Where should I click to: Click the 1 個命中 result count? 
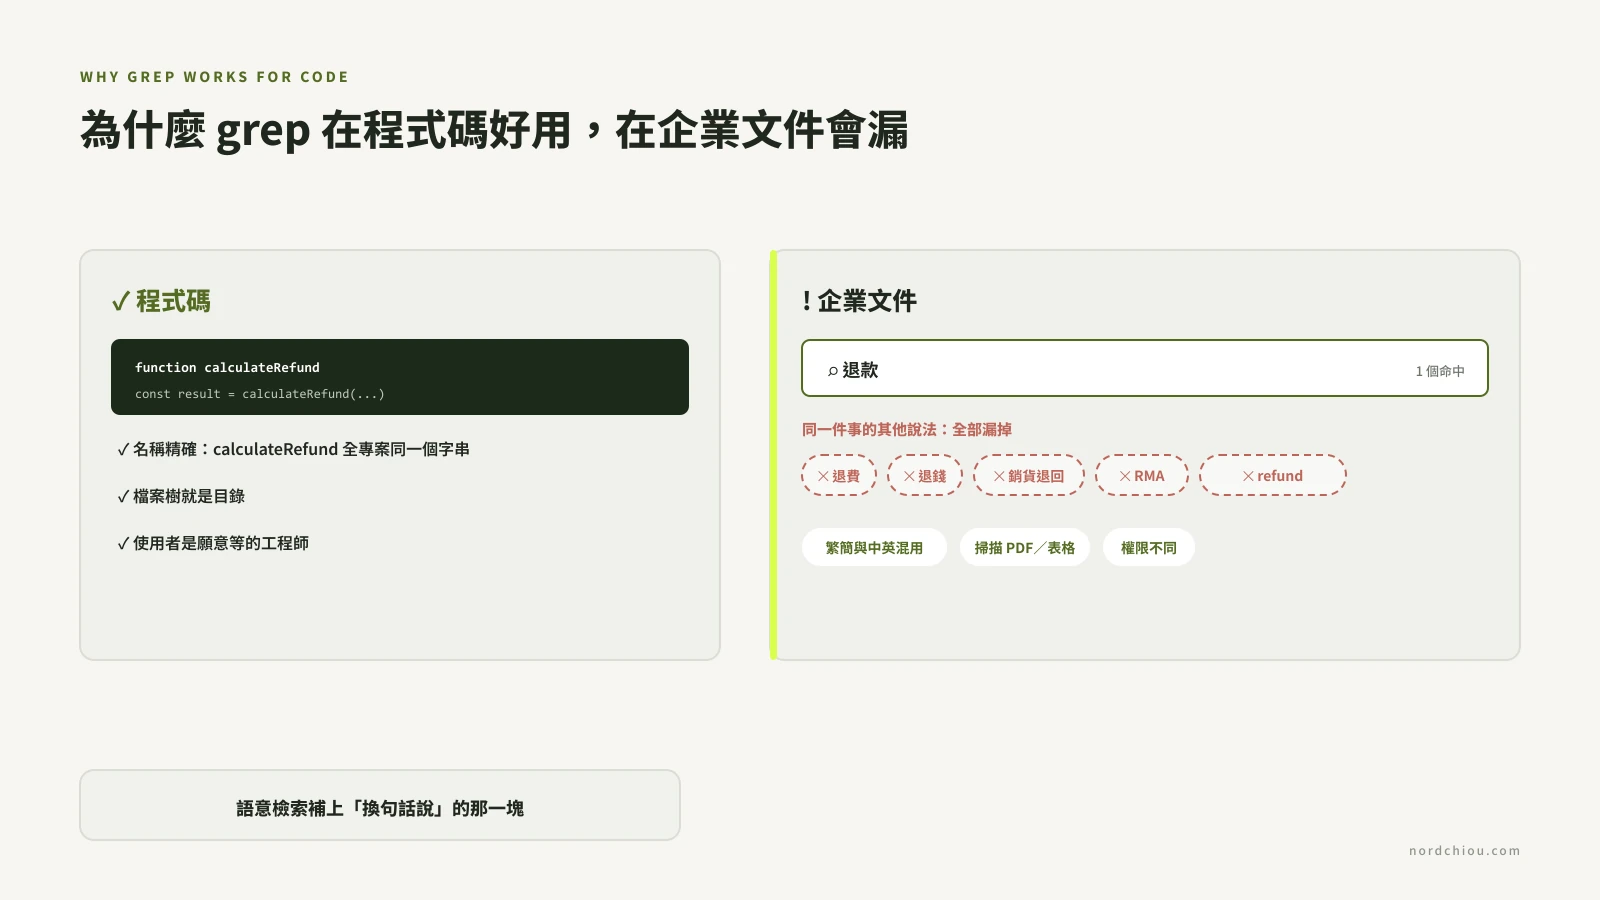point(1440,371)
